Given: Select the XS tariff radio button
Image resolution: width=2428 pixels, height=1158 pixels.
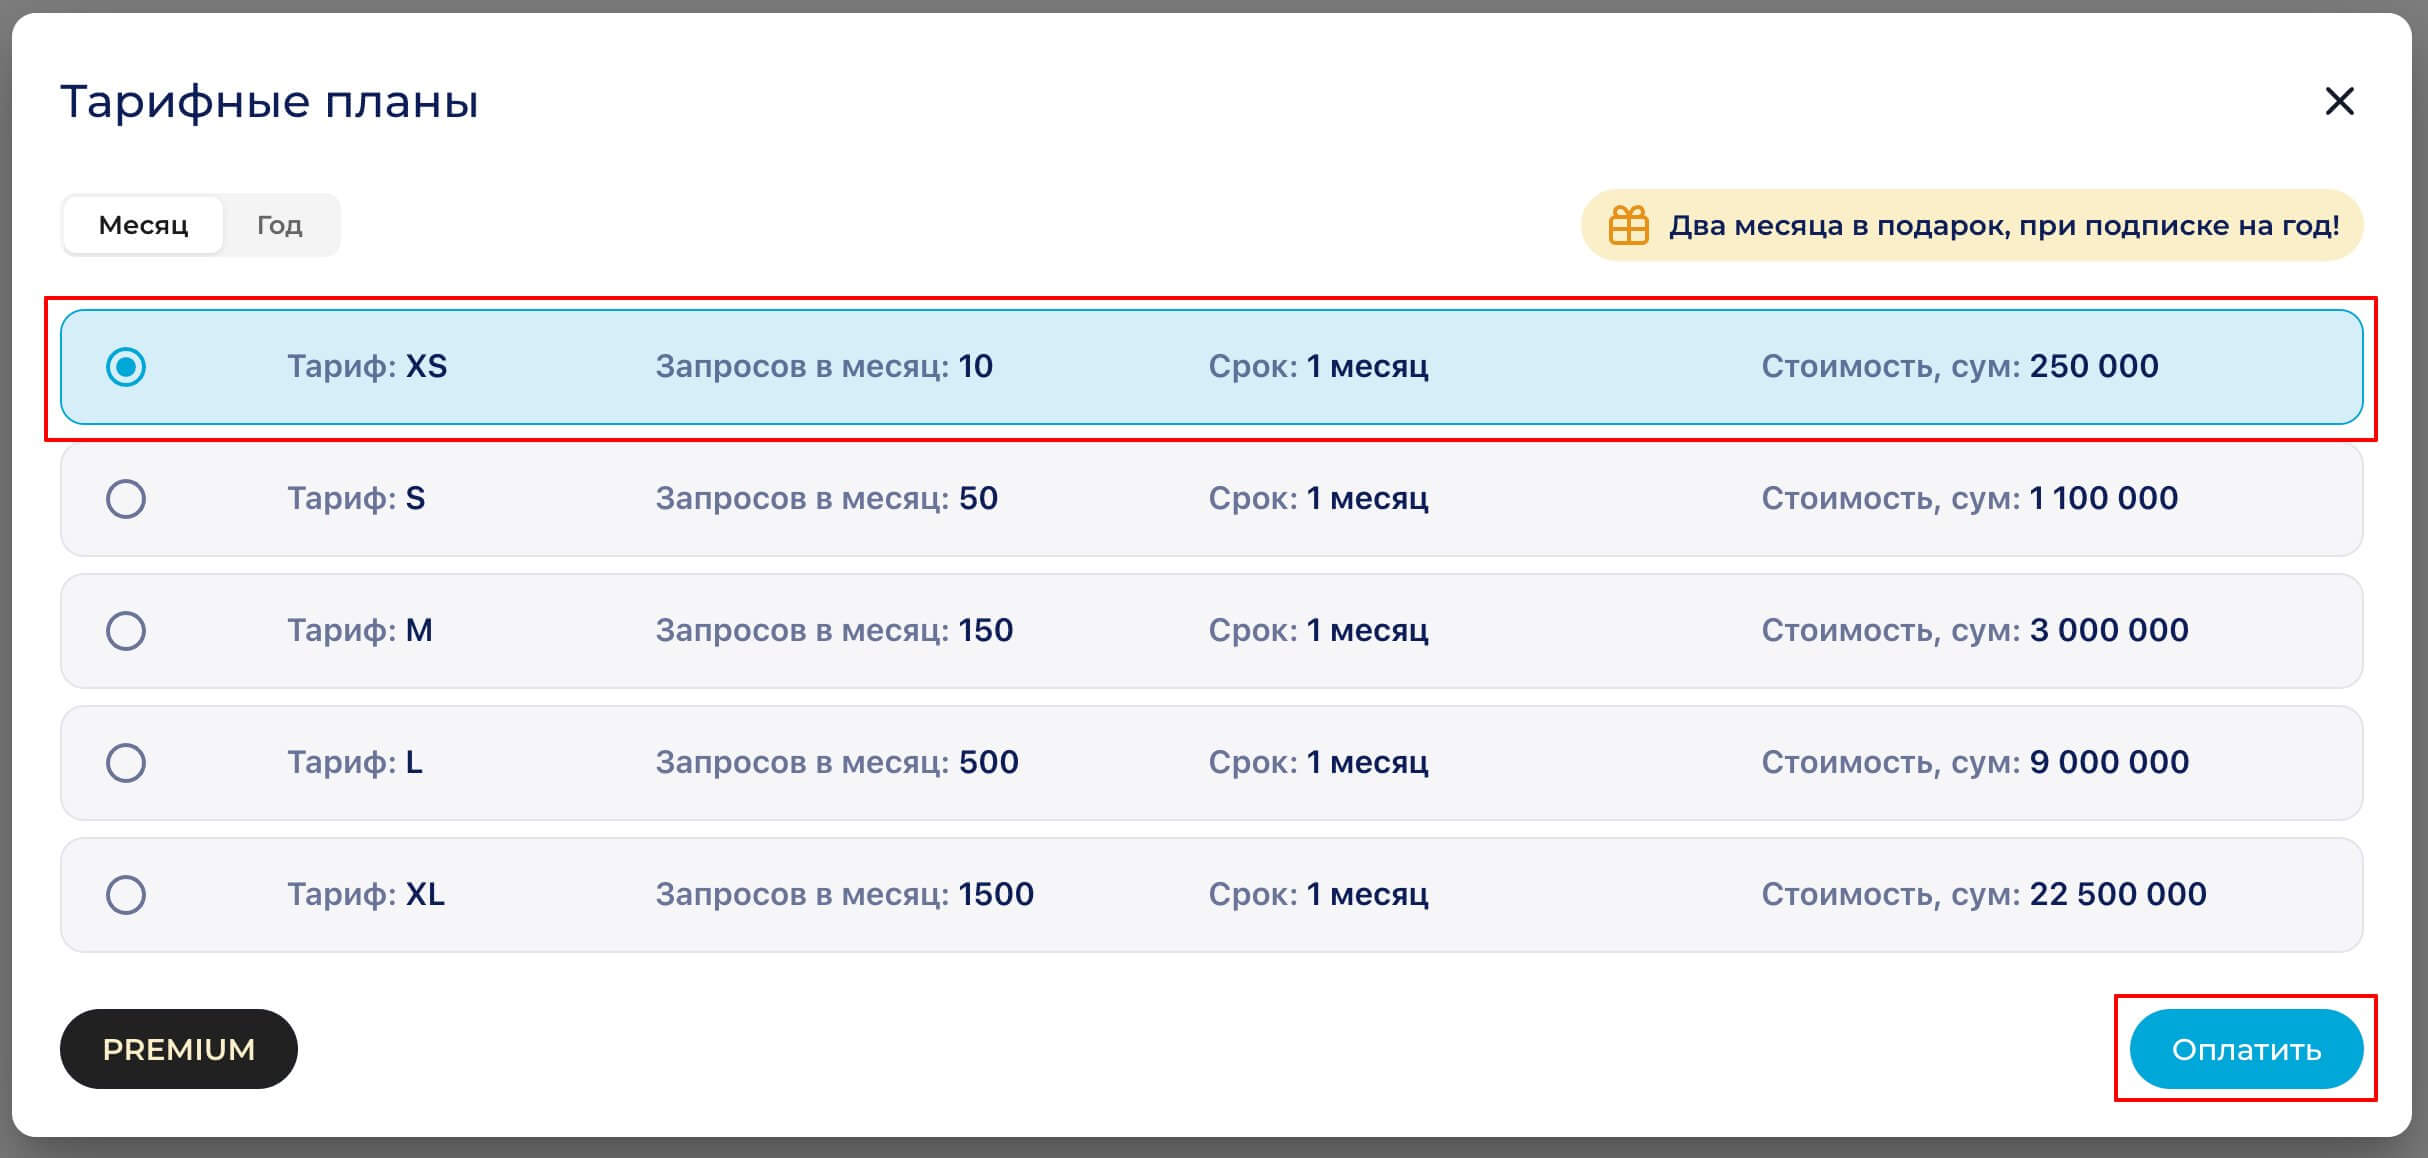Looking at the screenshot, I should click(x=126, y=367).
